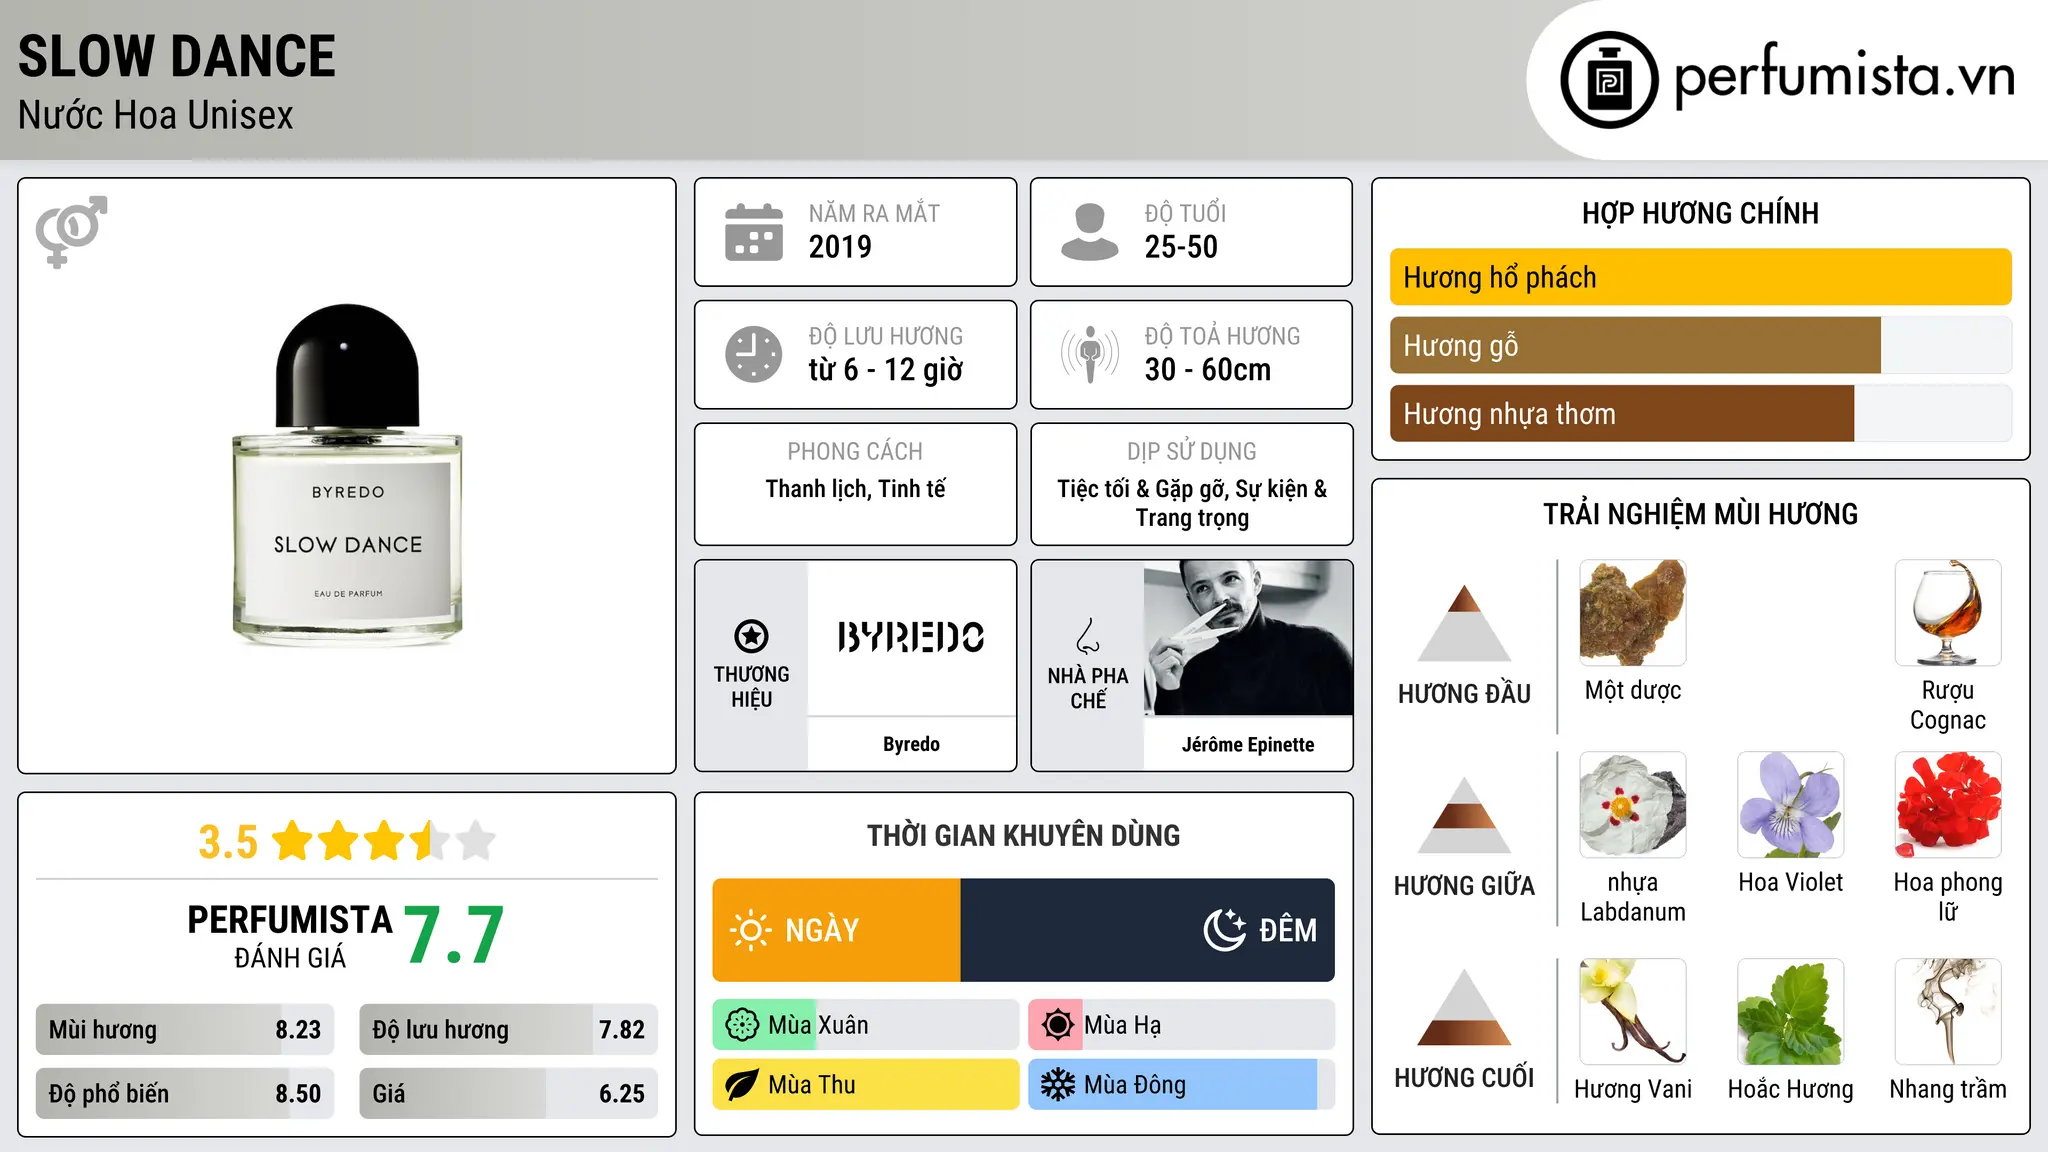The width and height of the screenshot is (2048, 1152).
Task: Open the Hoắc Hương note image
Action: [x=1790, y=1012]
